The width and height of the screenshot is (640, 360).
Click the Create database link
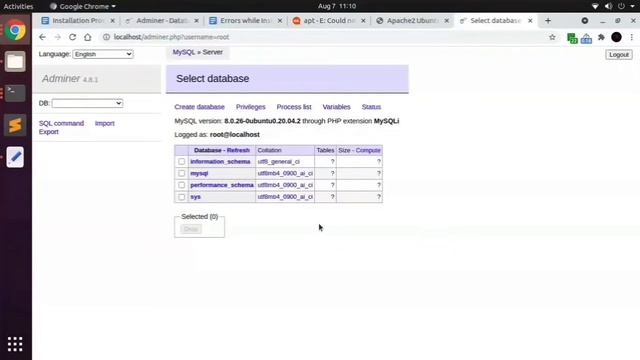pos(199,107)
